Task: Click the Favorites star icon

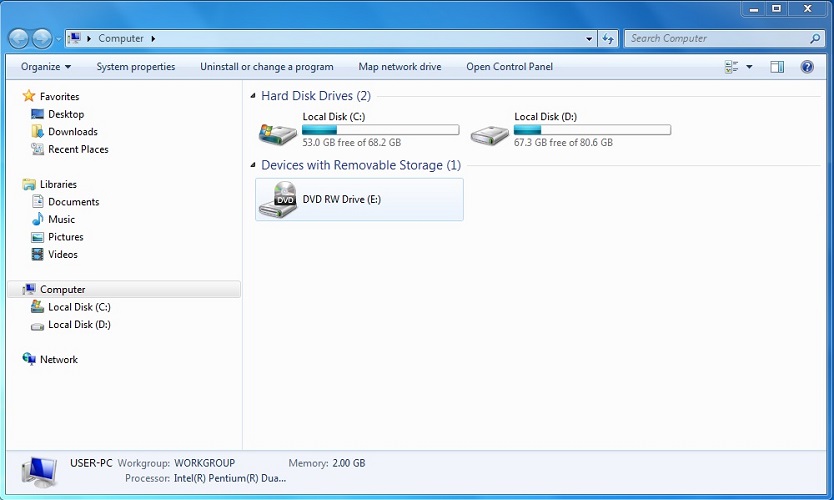Action: [29, 96]
